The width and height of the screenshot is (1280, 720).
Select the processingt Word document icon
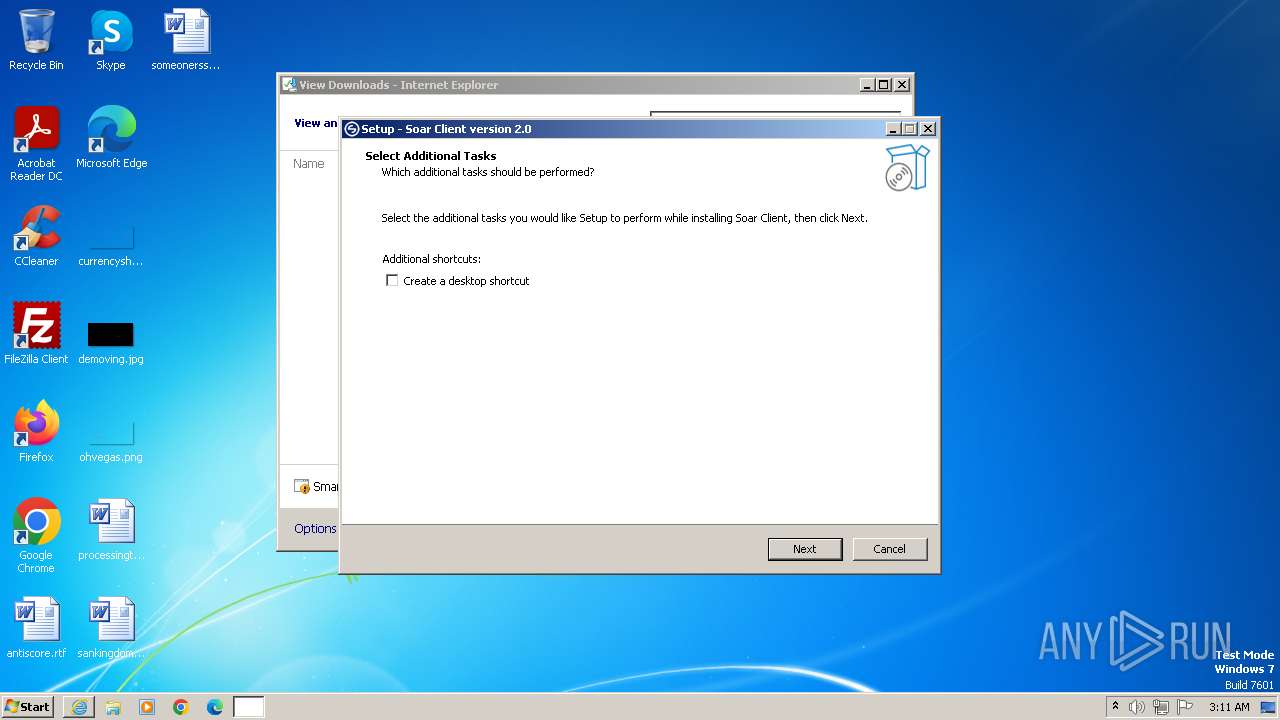click(111, 530)
